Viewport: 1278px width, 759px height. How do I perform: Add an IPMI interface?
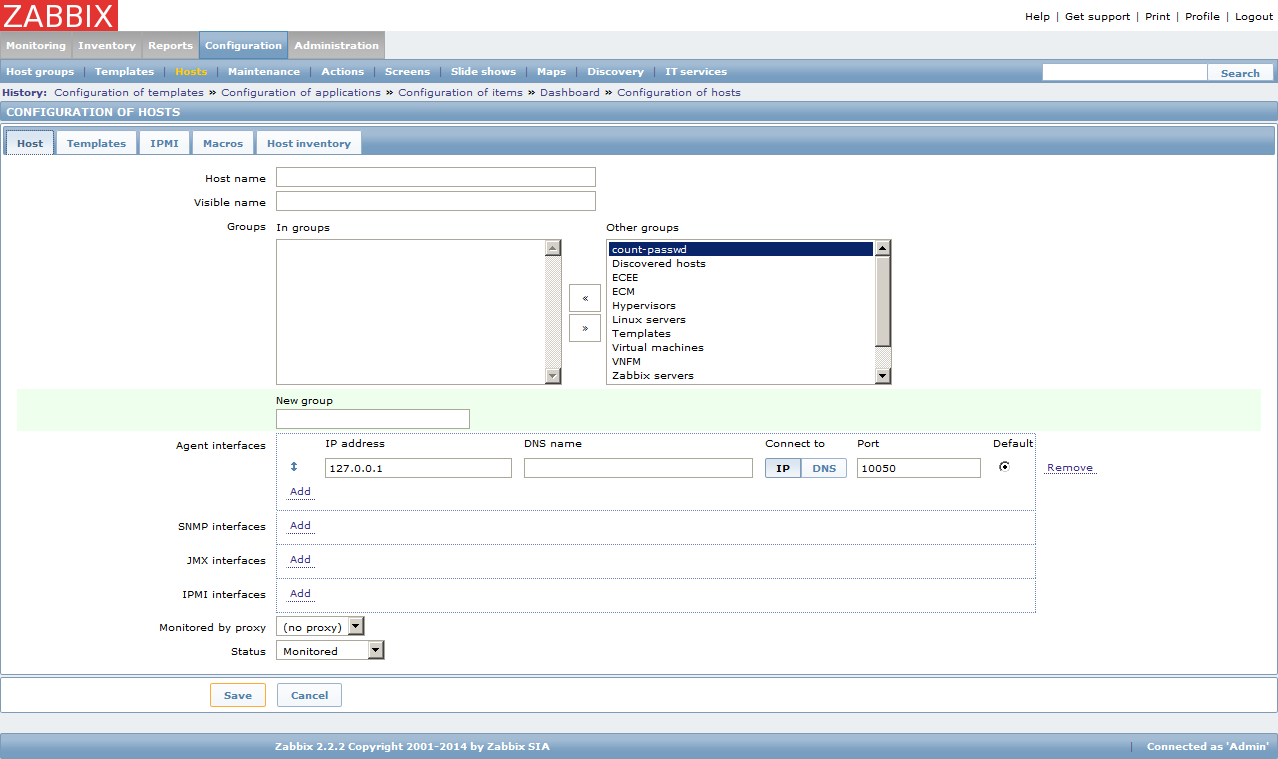(300, 594)
